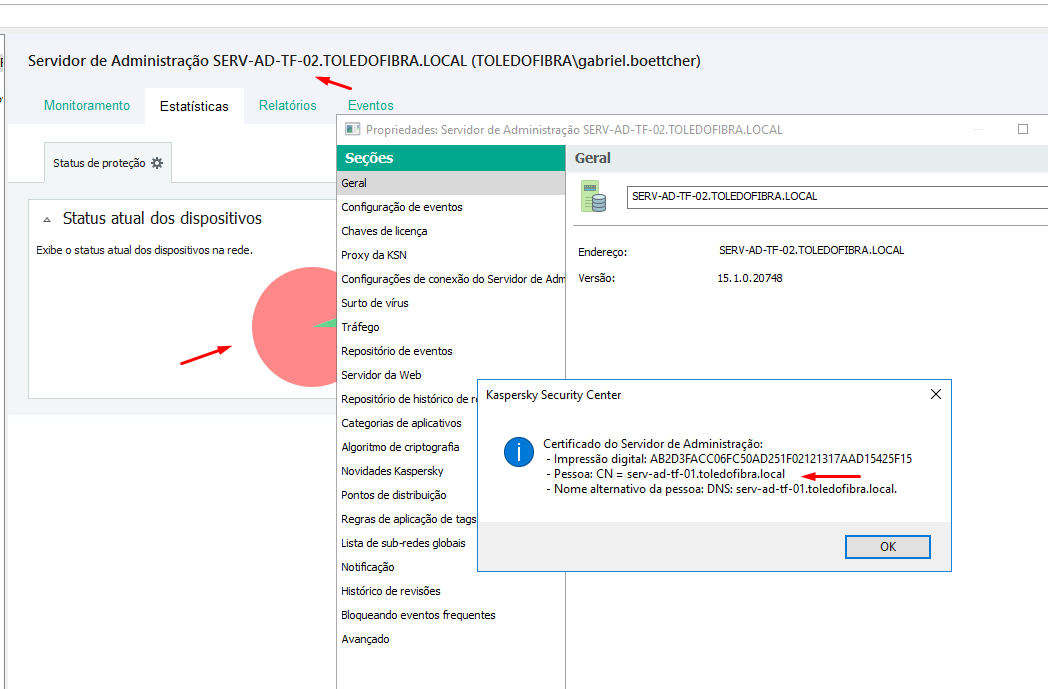Click the 'Seções' panel header

tap(451, 158)
